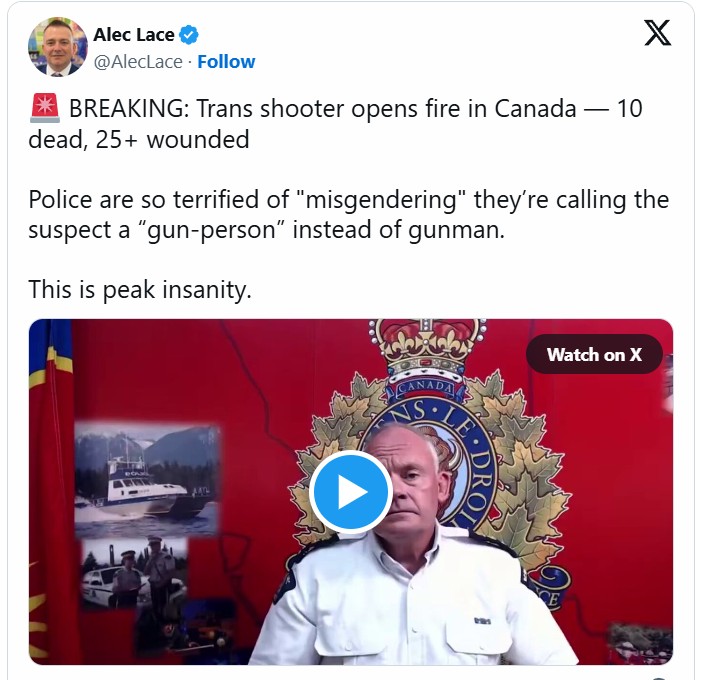705x680 pixels.
Task: Click the police boat photo in video
Action: coord(147,479)
